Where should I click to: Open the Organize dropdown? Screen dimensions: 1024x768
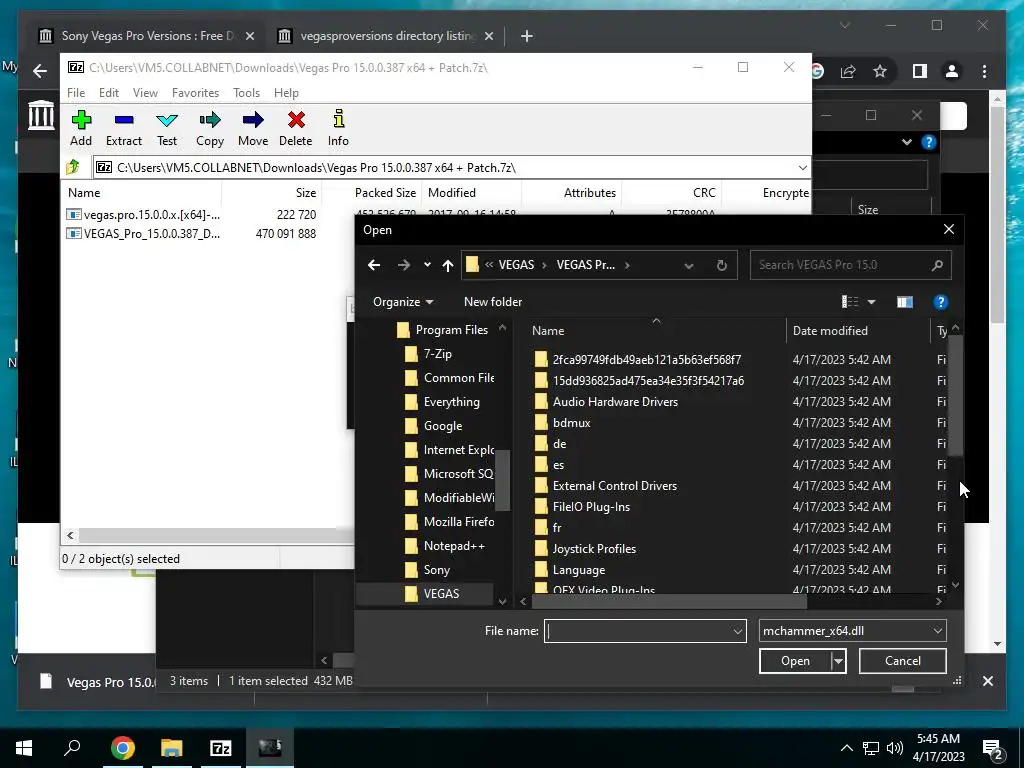[403, 302]
